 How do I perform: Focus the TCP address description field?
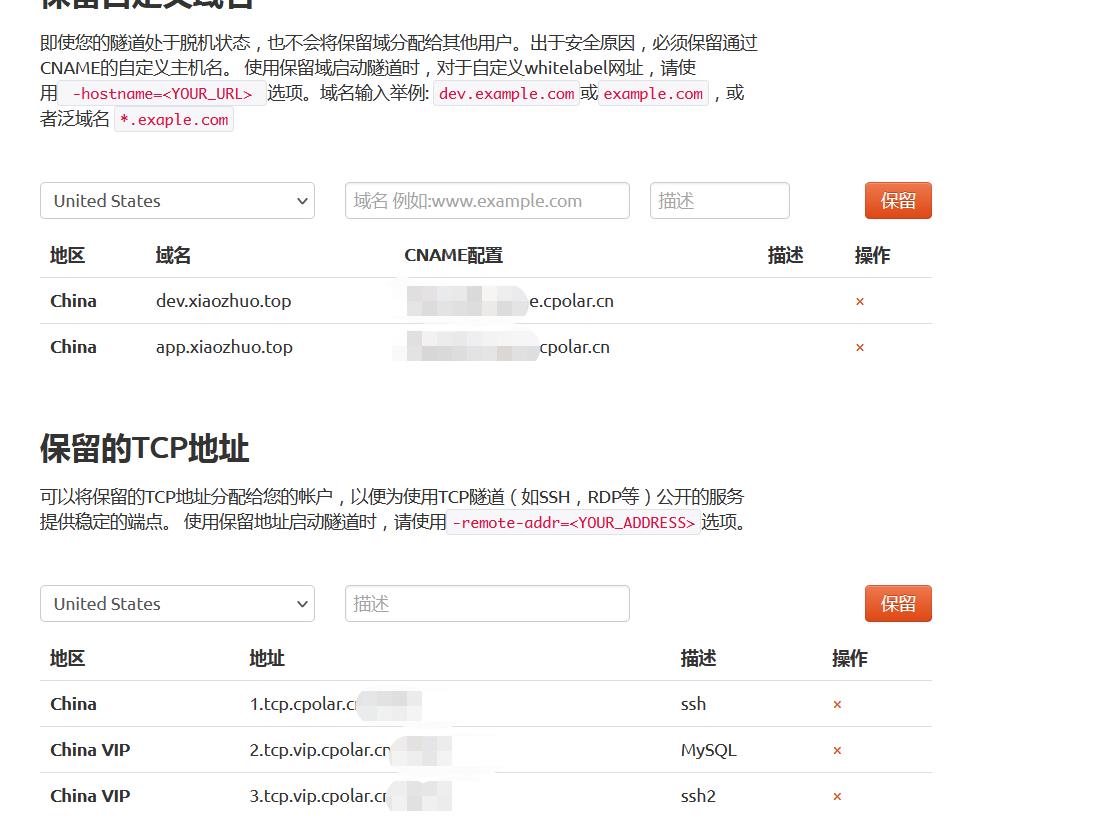point(487,603)
